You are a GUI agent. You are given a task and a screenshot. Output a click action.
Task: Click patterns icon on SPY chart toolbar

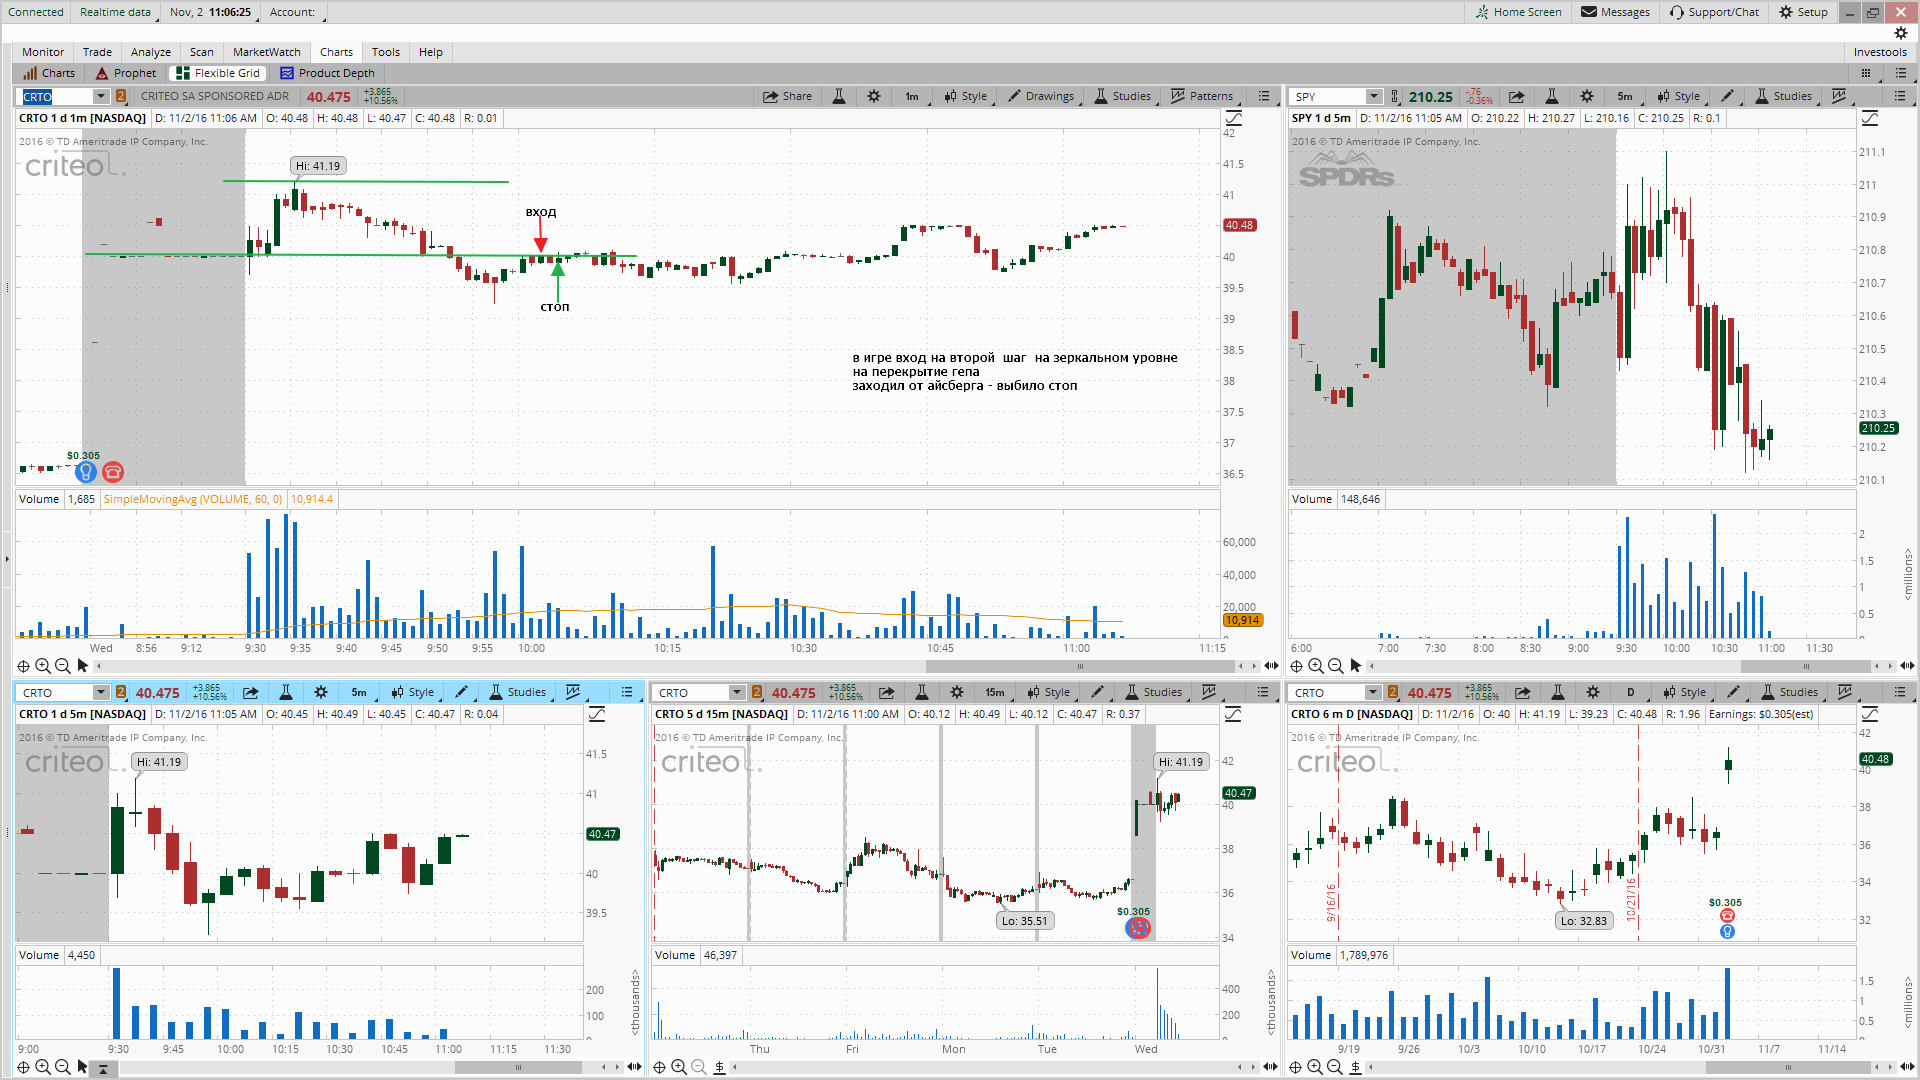(x=1838, y=96)
